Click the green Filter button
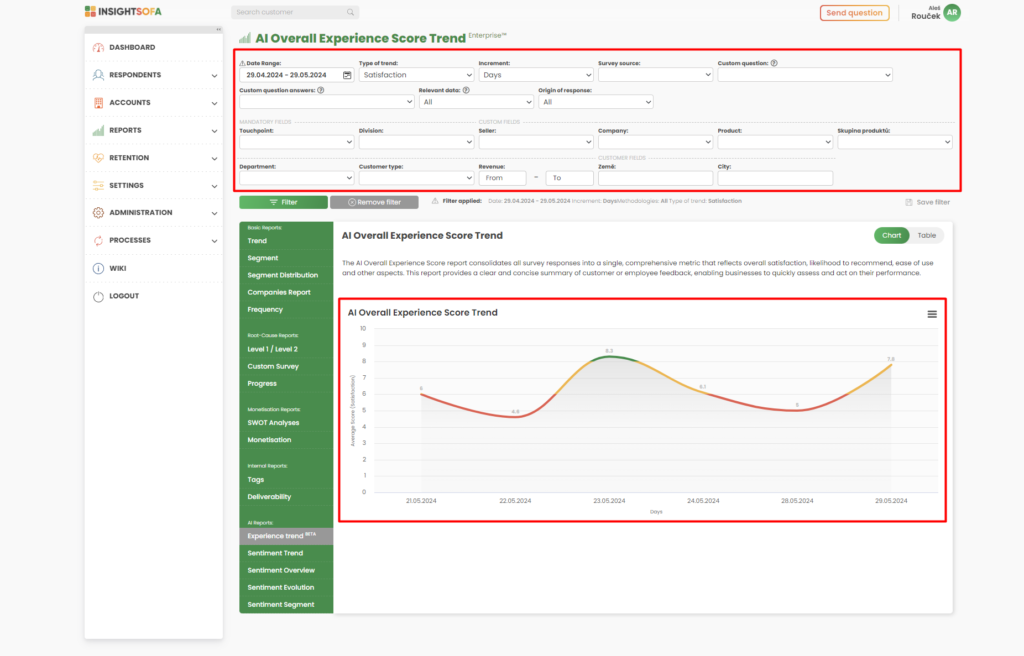1024x656 pixels. point(283,202)
